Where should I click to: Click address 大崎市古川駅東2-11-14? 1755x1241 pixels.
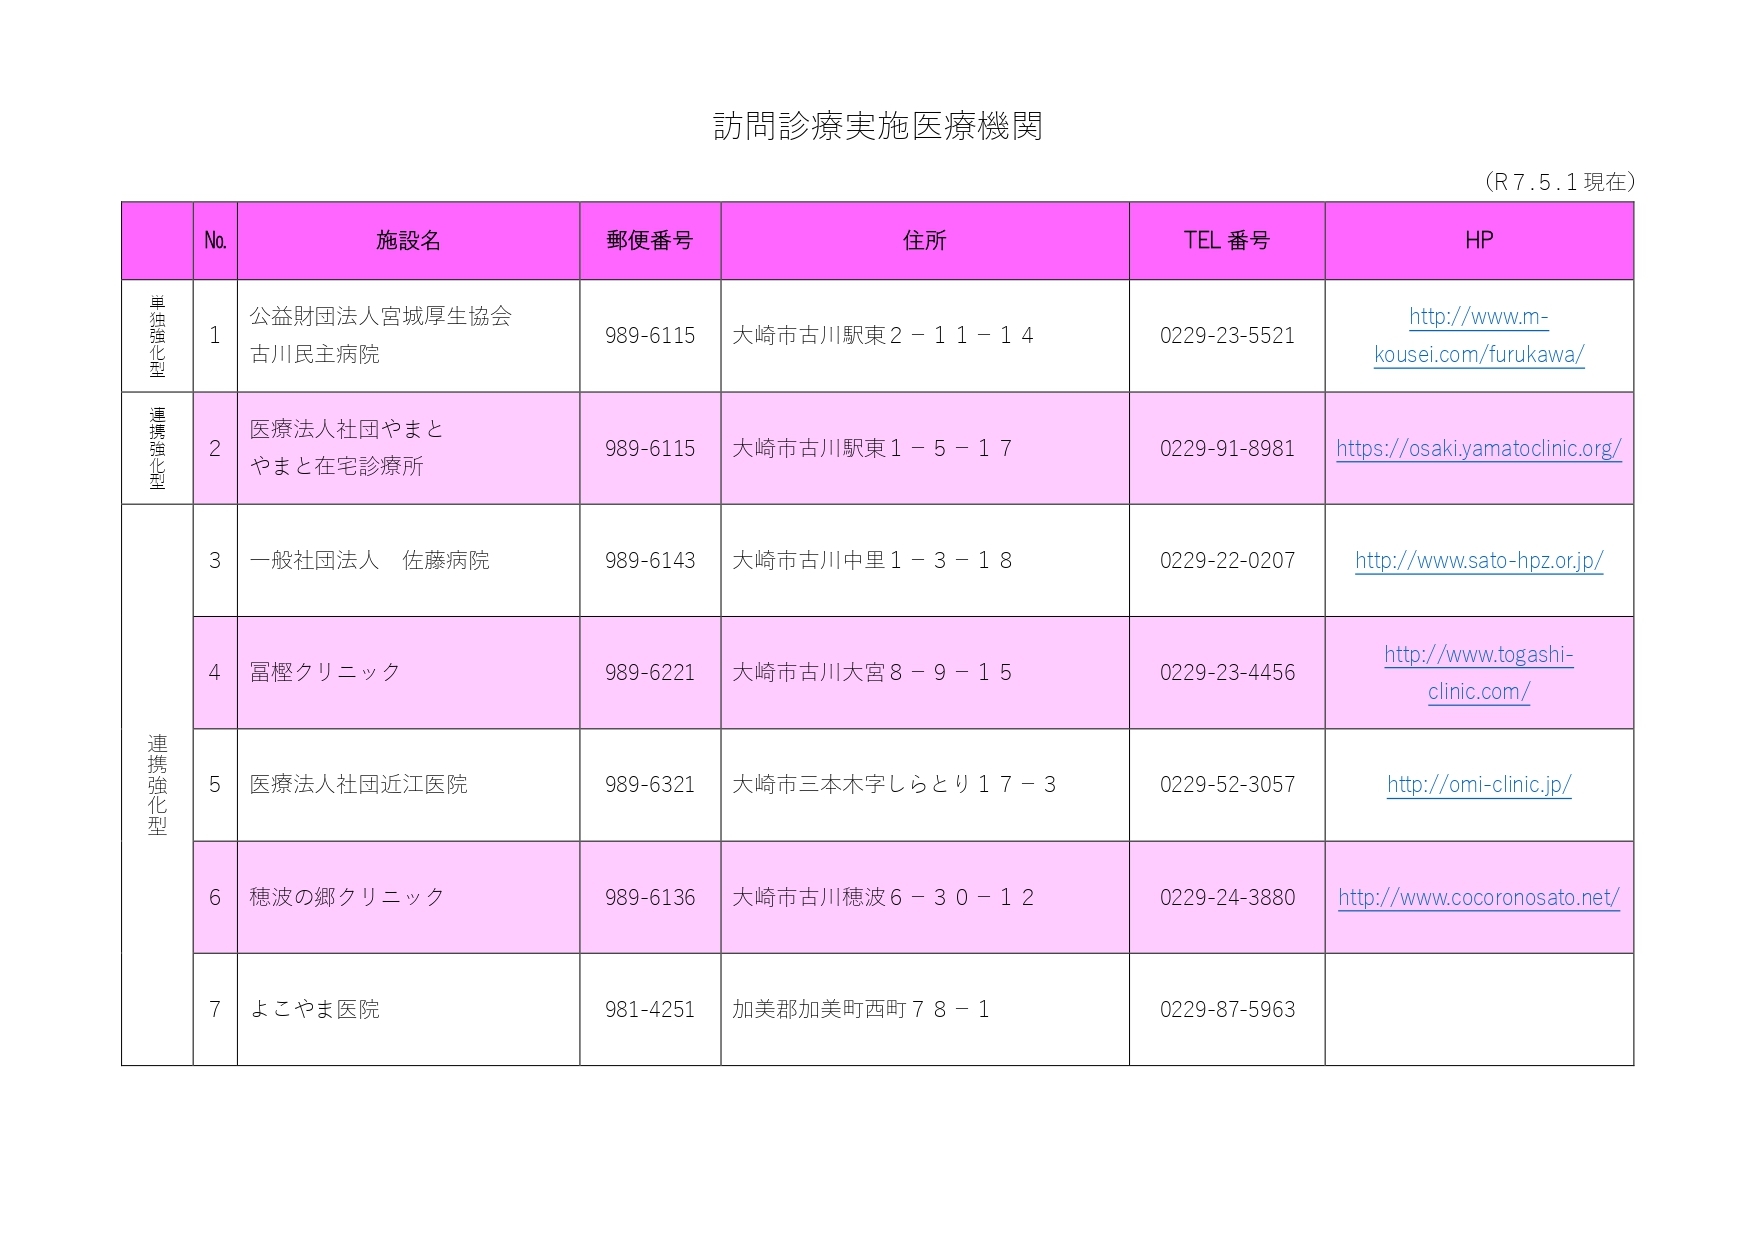tap(883, 335)
